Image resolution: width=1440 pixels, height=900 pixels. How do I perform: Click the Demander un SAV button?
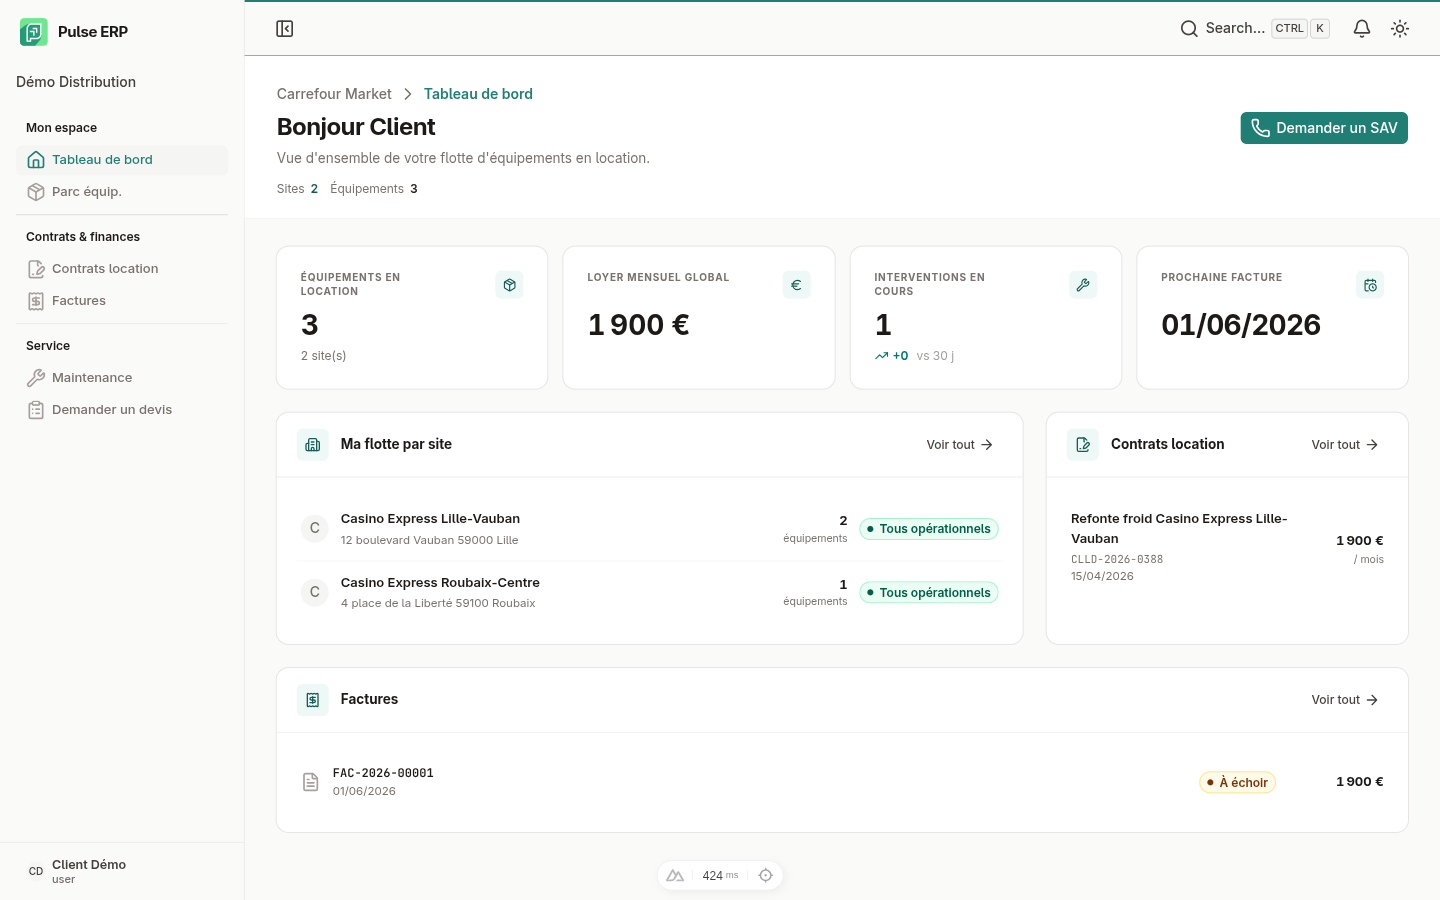(x=1324, y=128)
